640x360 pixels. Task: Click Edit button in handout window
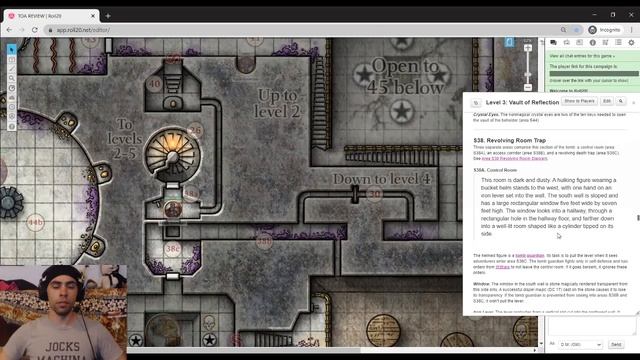point(607,101)
